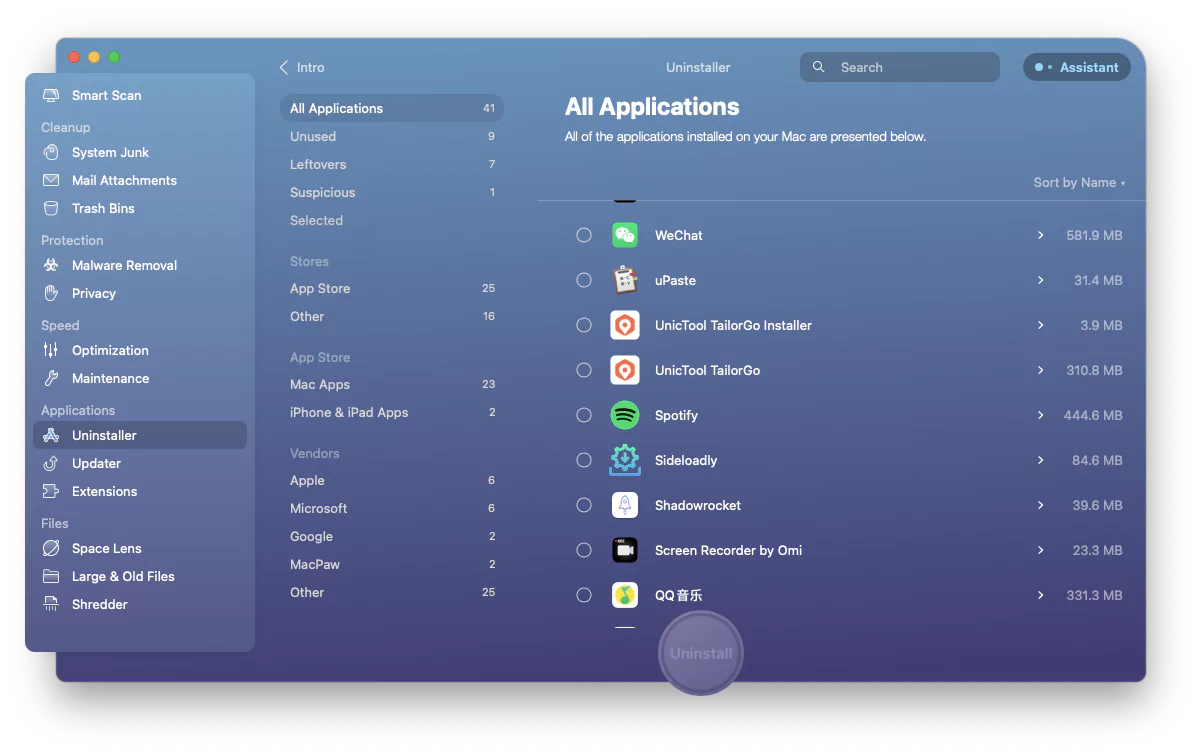Select the checkbox next to WeChat
This screenshot has height=756, width=1202.
584,235
